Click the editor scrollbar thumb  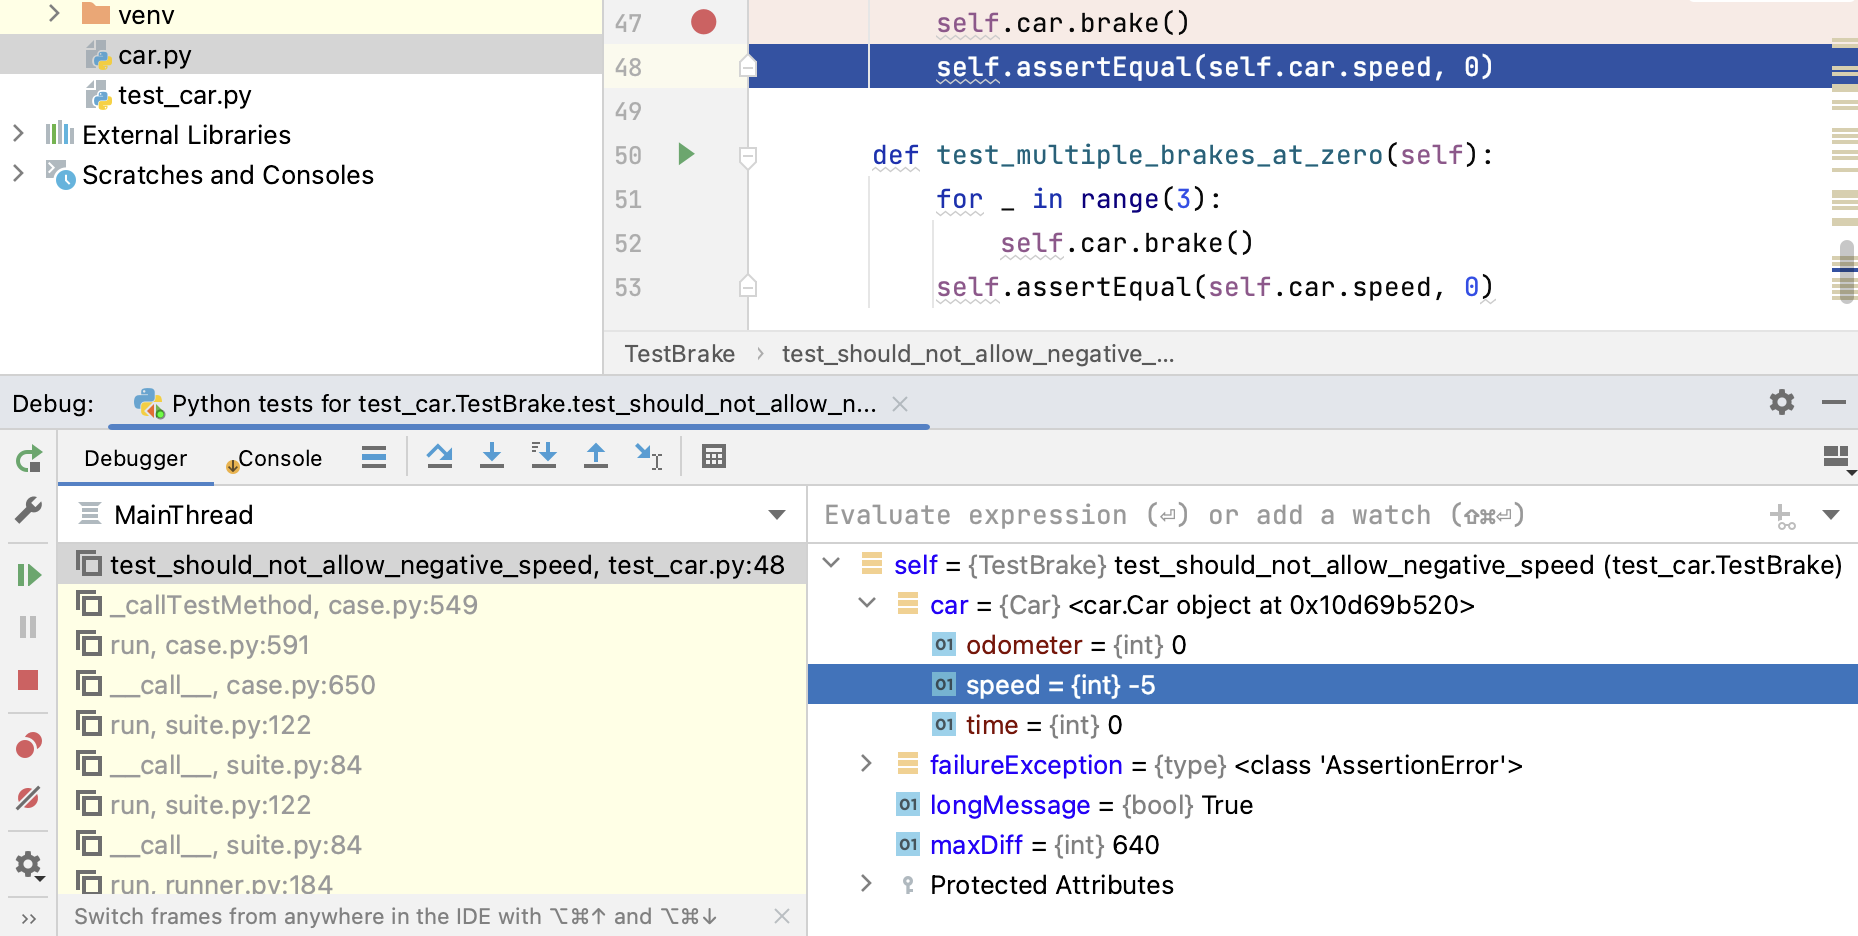pyautogui.click(x=1845, y=270)
